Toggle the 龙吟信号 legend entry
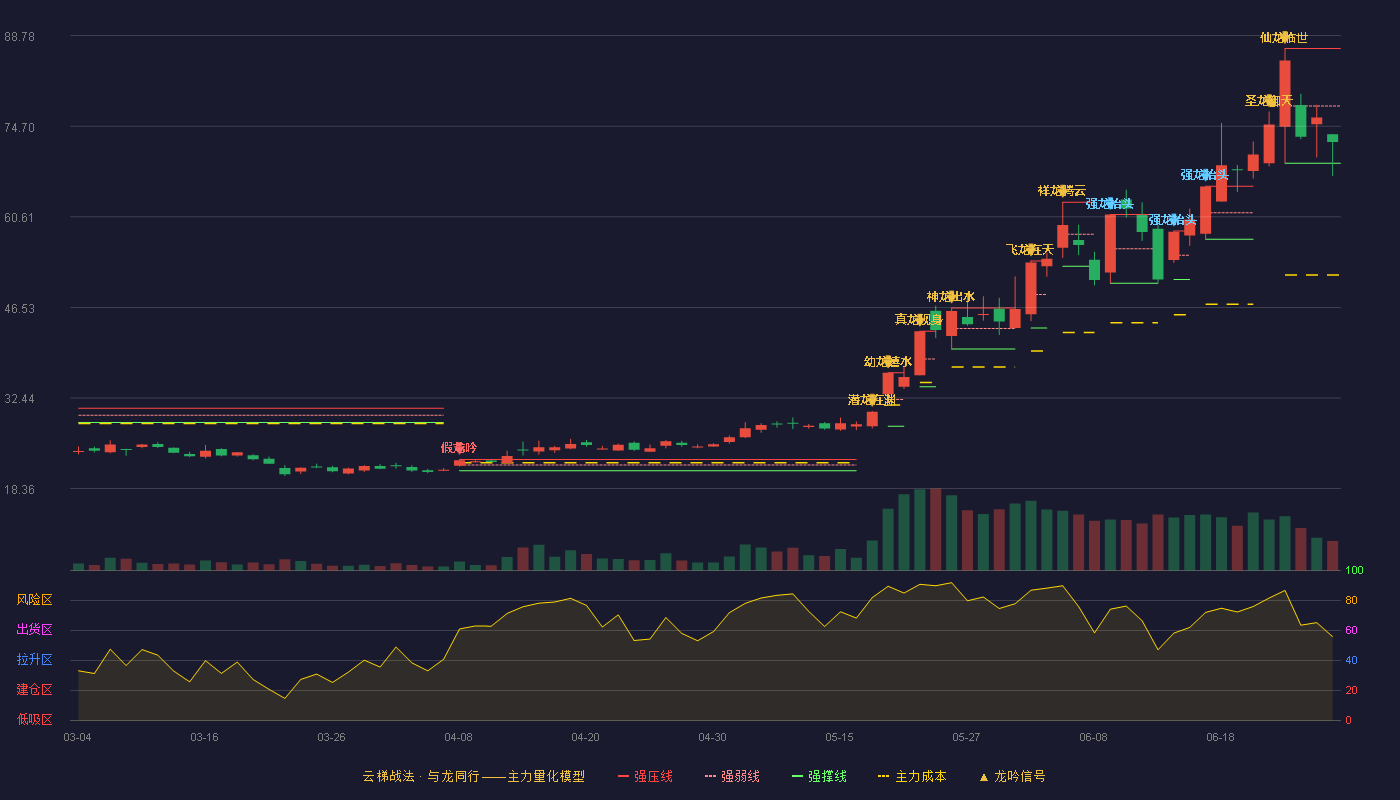 point(1012,776)
